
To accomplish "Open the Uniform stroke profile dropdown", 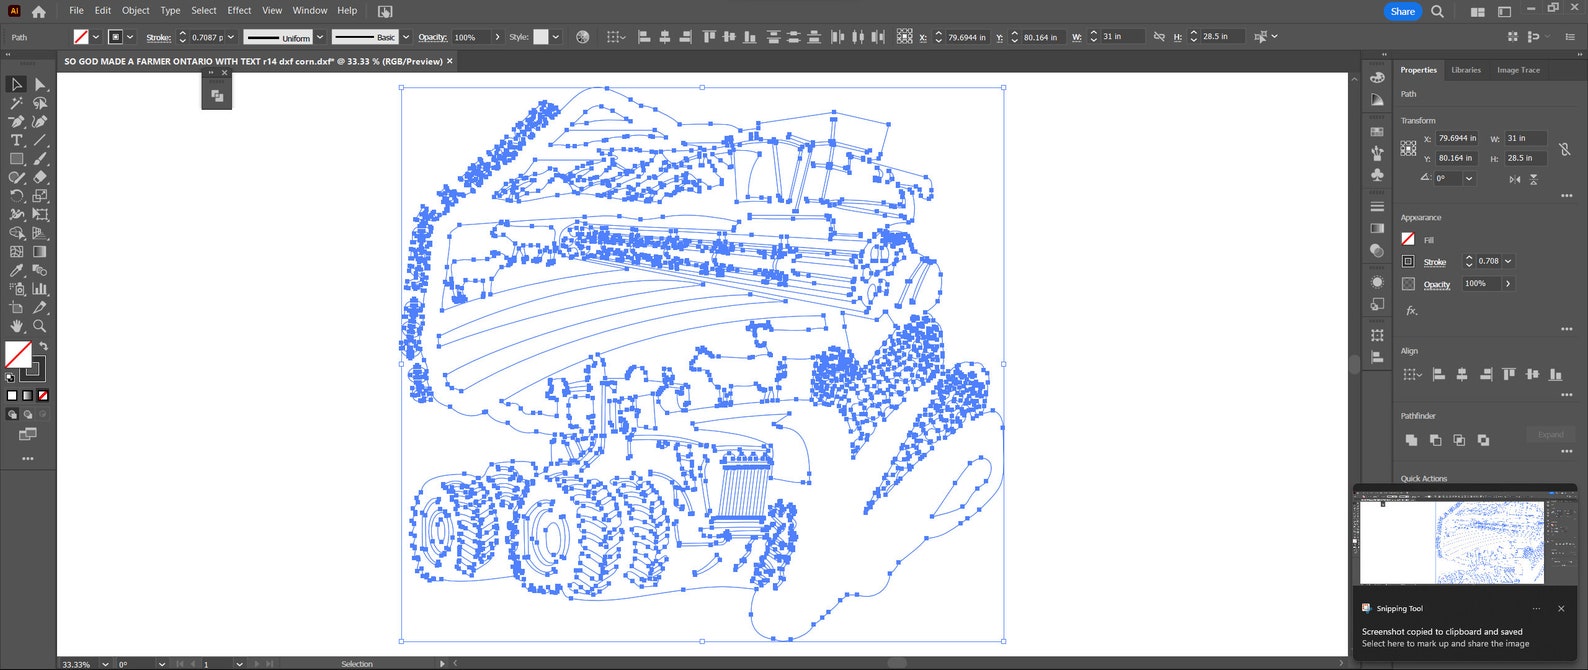I will point(320,37).
